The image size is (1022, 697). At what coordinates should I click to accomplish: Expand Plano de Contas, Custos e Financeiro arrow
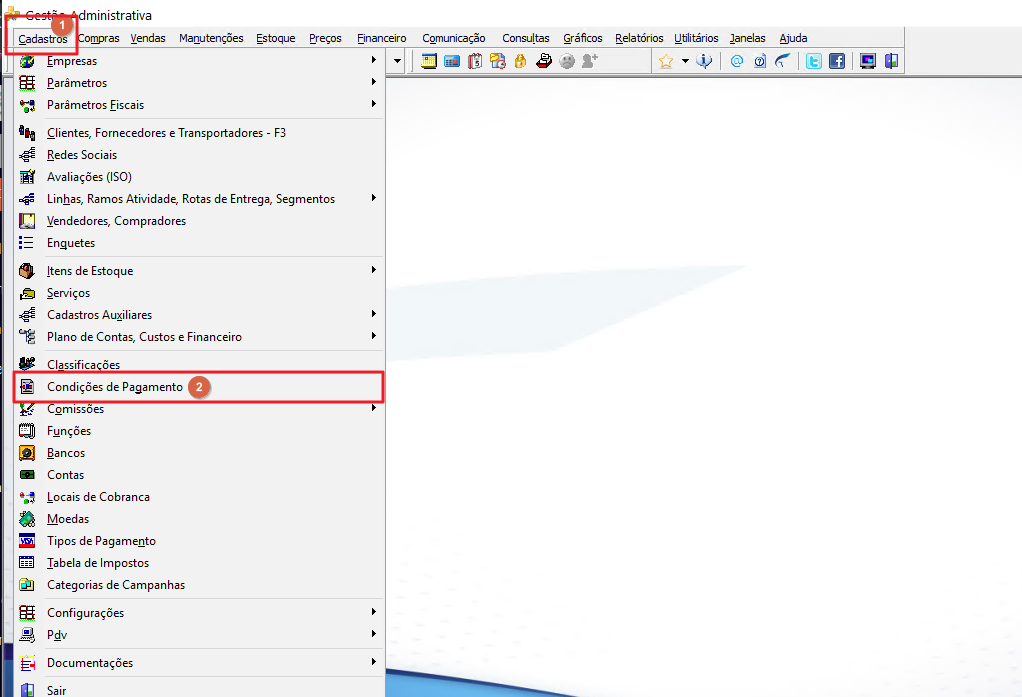coord(373,336)
